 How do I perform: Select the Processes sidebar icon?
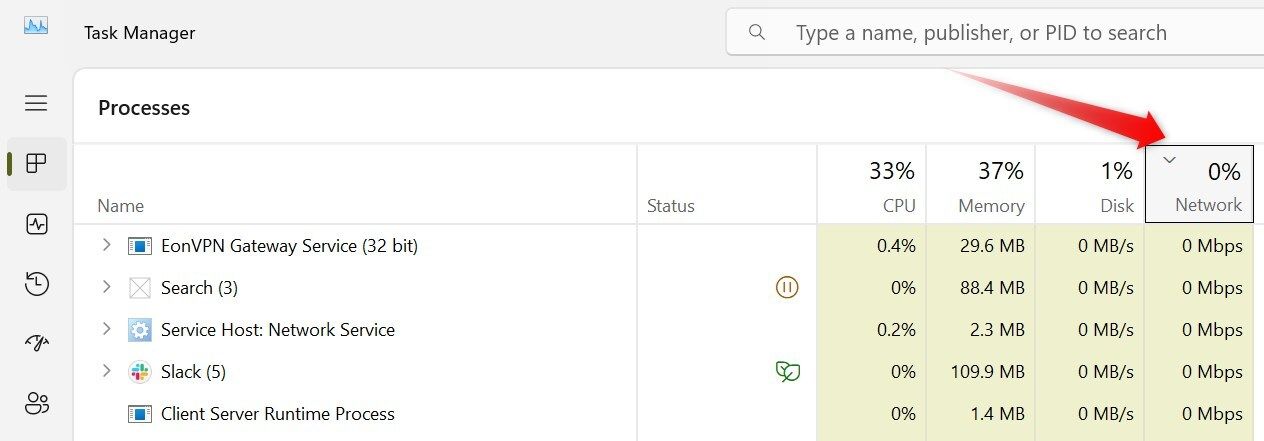(x=37, y=164)
